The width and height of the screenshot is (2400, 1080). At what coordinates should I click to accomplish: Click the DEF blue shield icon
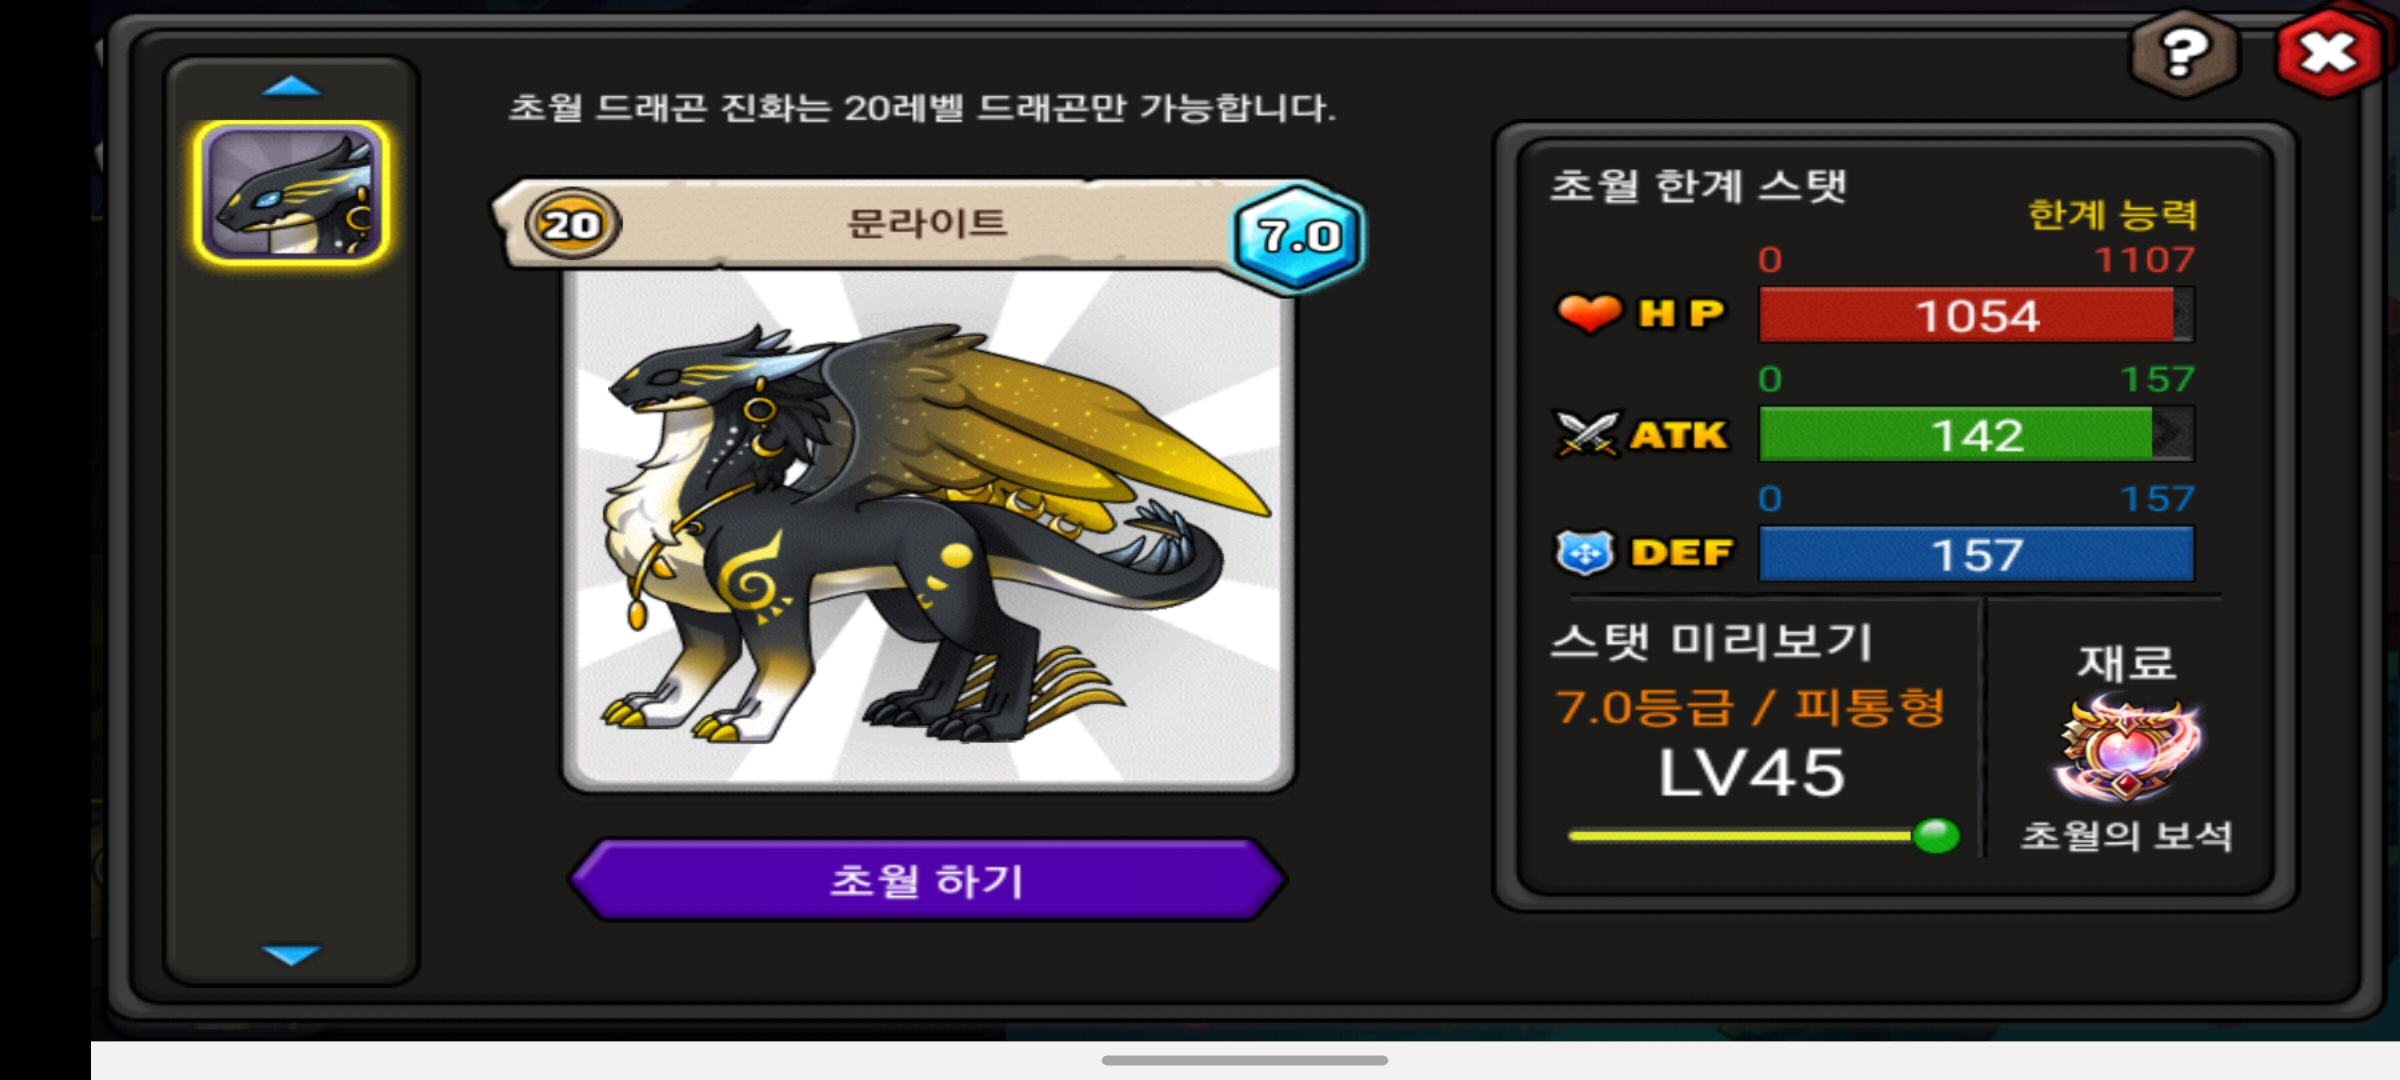1585,553
